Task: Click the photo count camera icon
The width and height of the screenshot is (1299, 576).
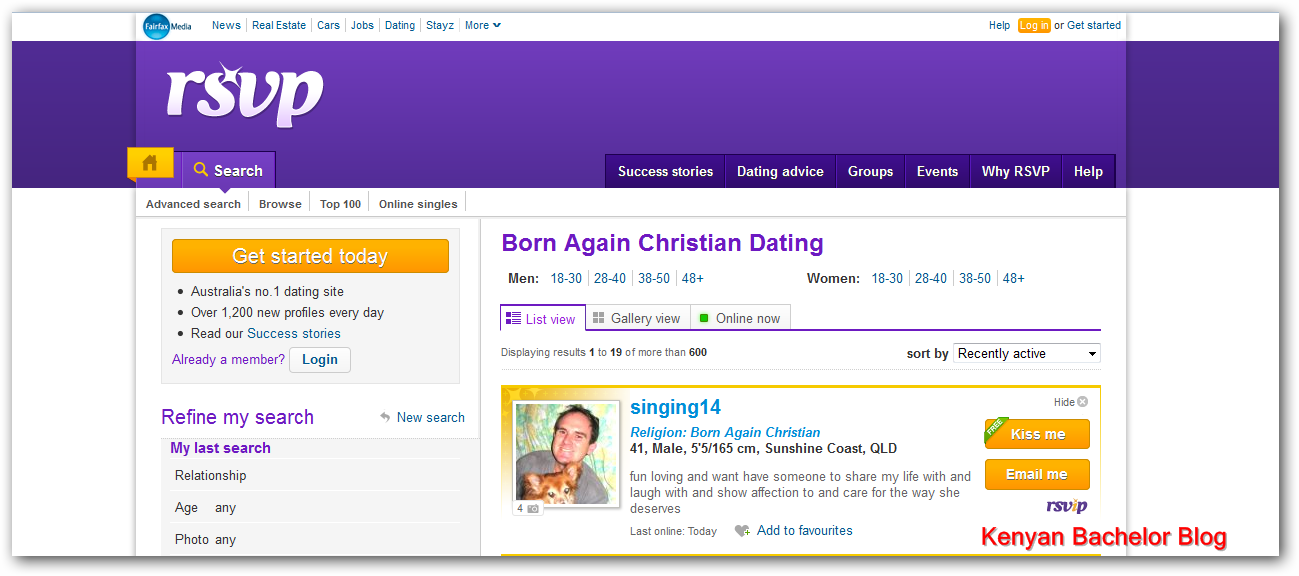Action: pos(533,509)
